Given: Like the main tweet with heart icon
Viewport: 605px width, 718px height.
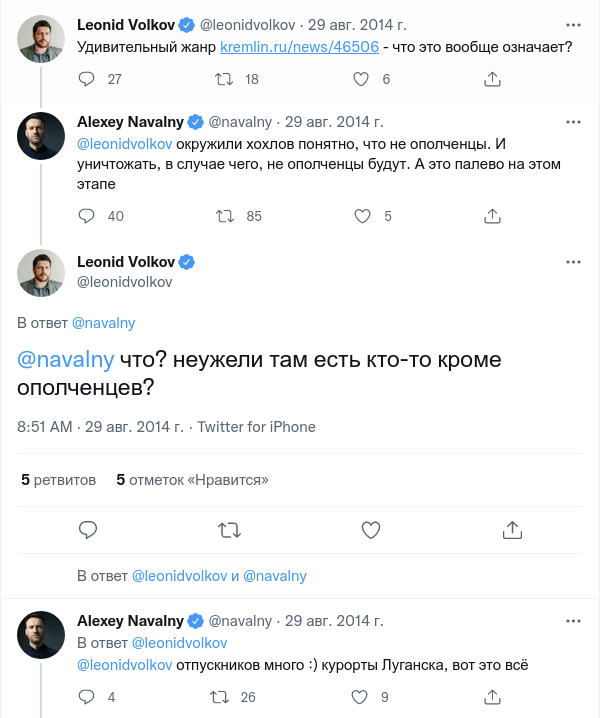Looking at the screenshot, I should click(370, 529).
